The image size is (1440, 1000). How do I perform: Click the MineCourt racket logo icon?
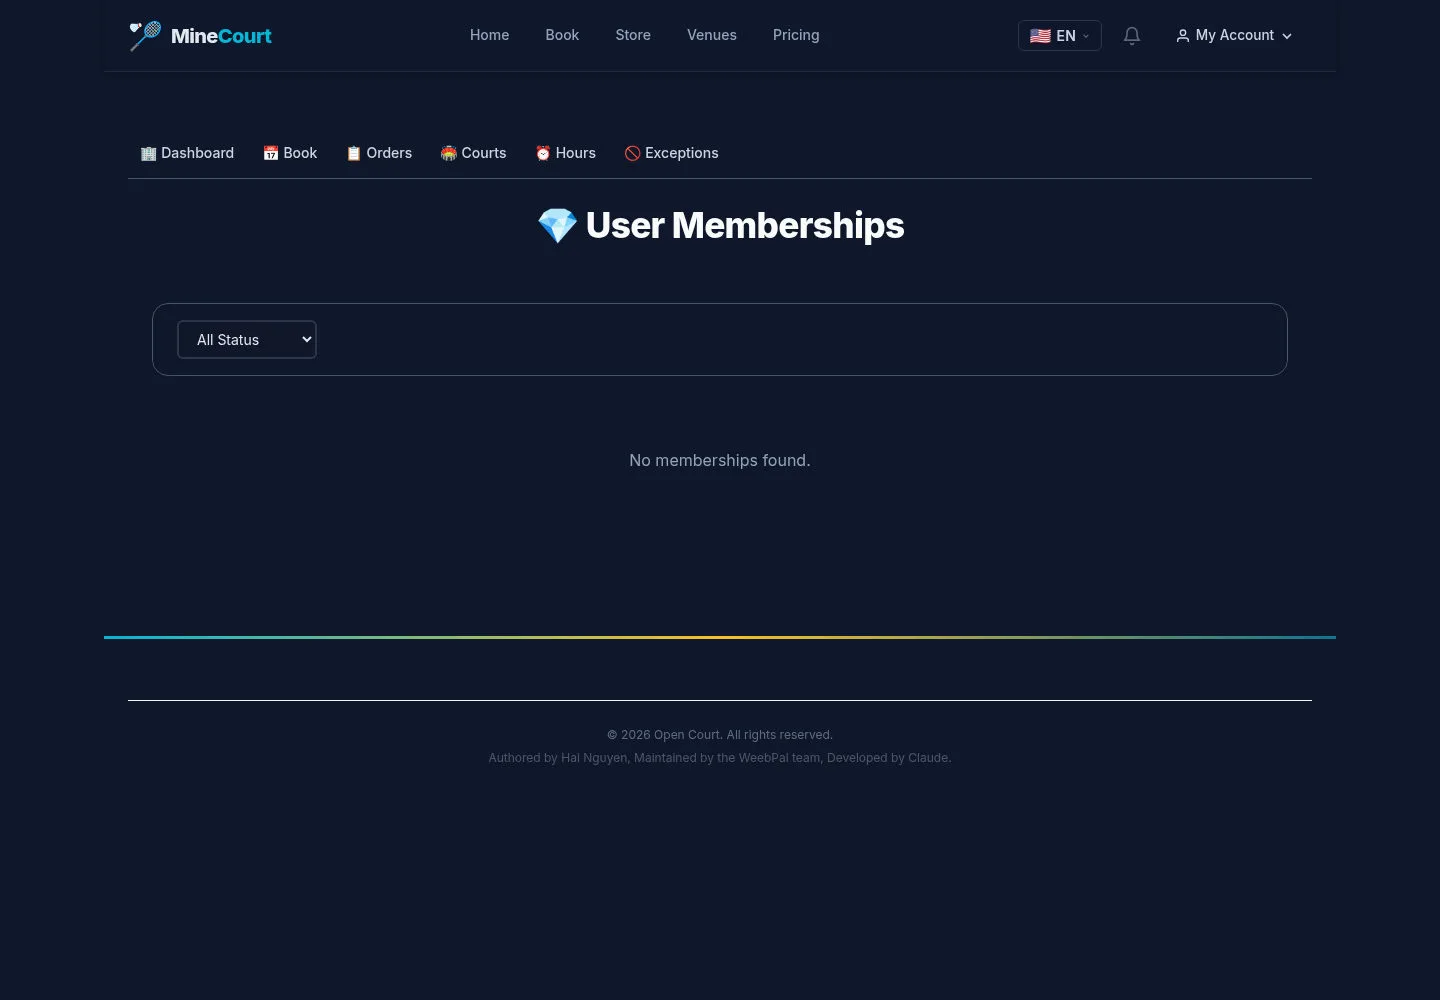145,36
